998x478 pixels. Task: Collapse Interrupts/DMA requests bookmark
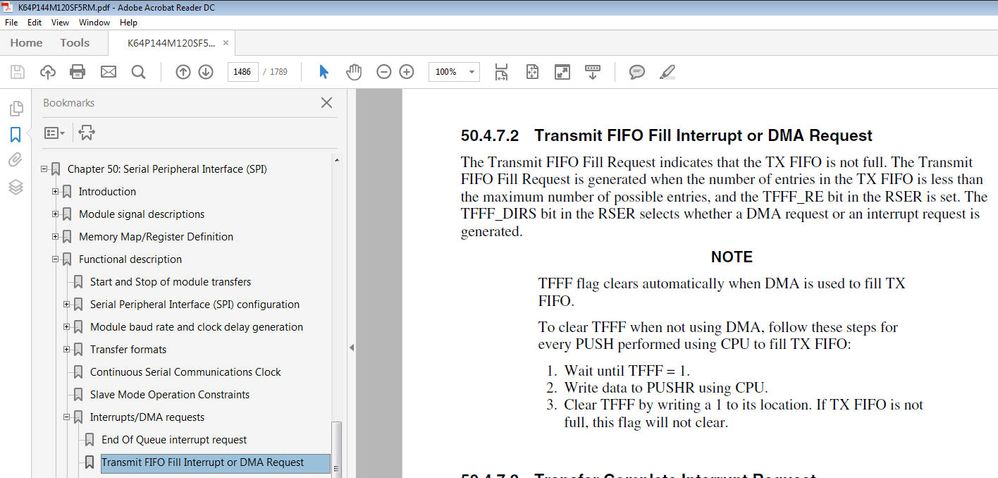pos(67,417)
